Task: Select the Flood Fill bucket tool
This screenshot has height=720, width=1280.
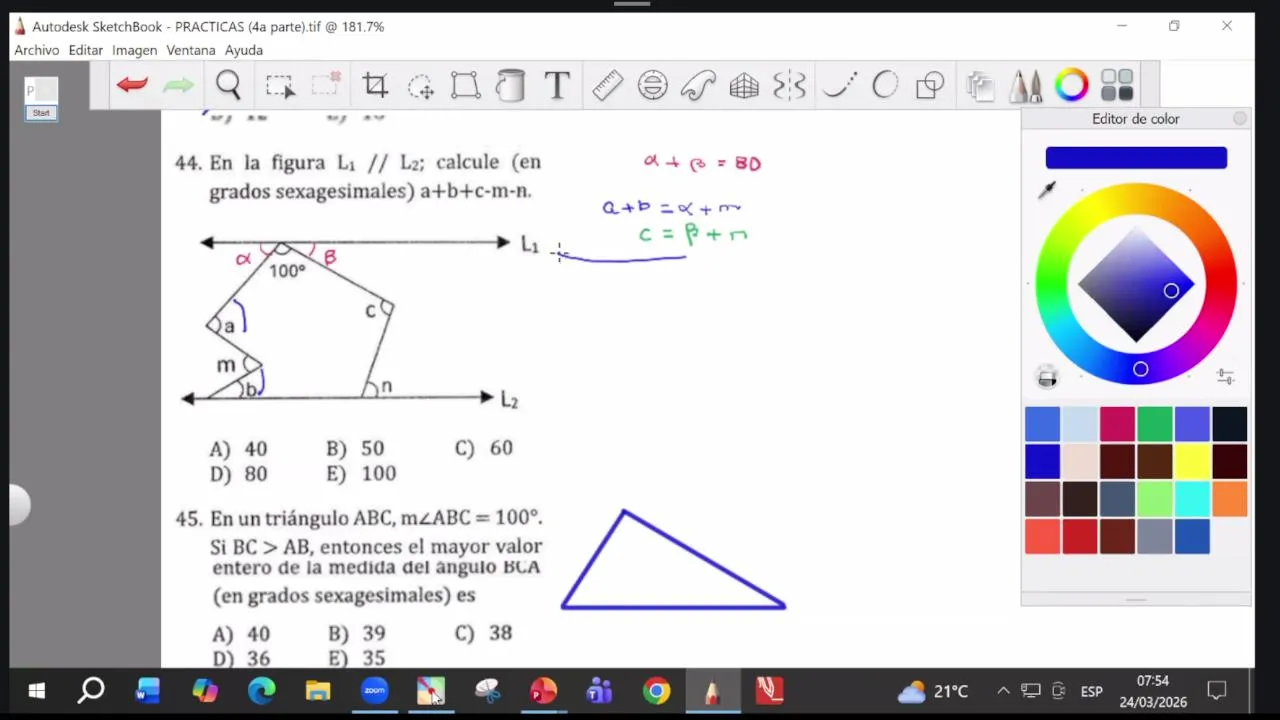Action: coord(510,86)
